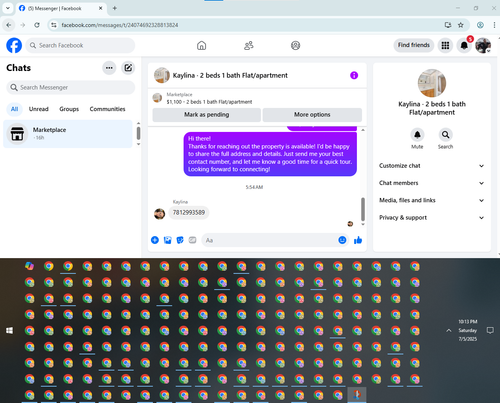This screenshot has height=403, width=500.
Task: Expand Media, files and links section
Action: [x=432, y=200]
